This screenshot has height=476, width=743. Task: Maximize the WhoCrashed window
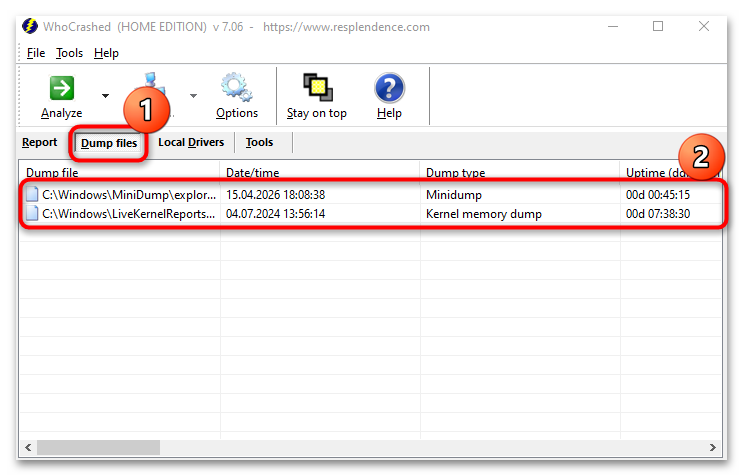pyautogui.click(x=658, y=26)
